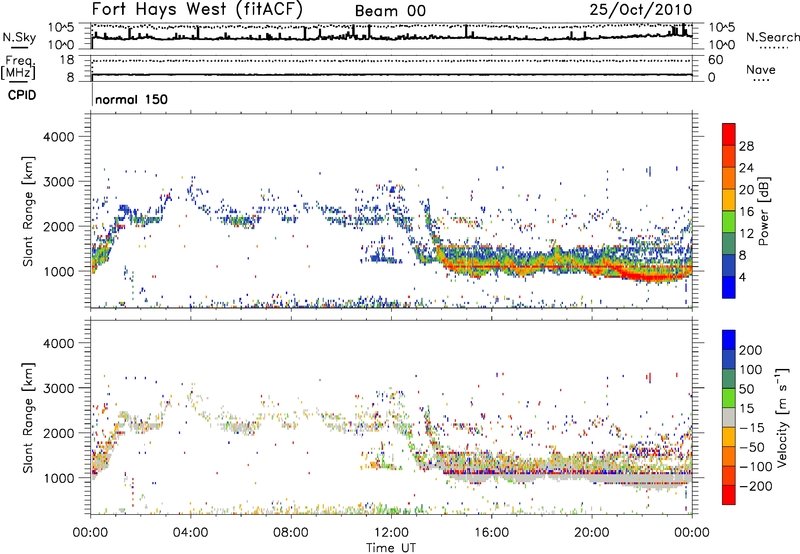800x554 pixels.
Task: Click the date '25/Oct/2010'
Action: [641, 10]
